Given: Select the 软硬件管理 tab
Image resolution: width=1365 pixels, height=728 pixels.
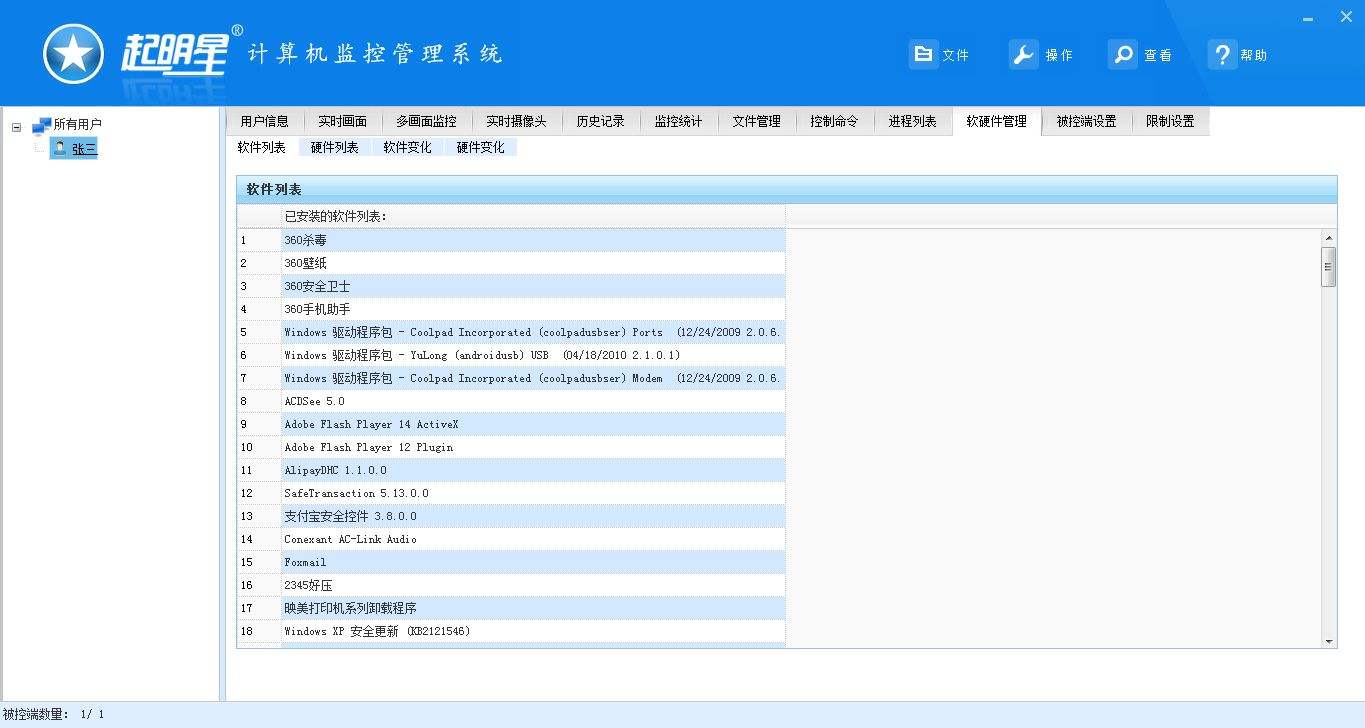Looking at the screenshot, I should pyautogui.click(x=996, y=121).
